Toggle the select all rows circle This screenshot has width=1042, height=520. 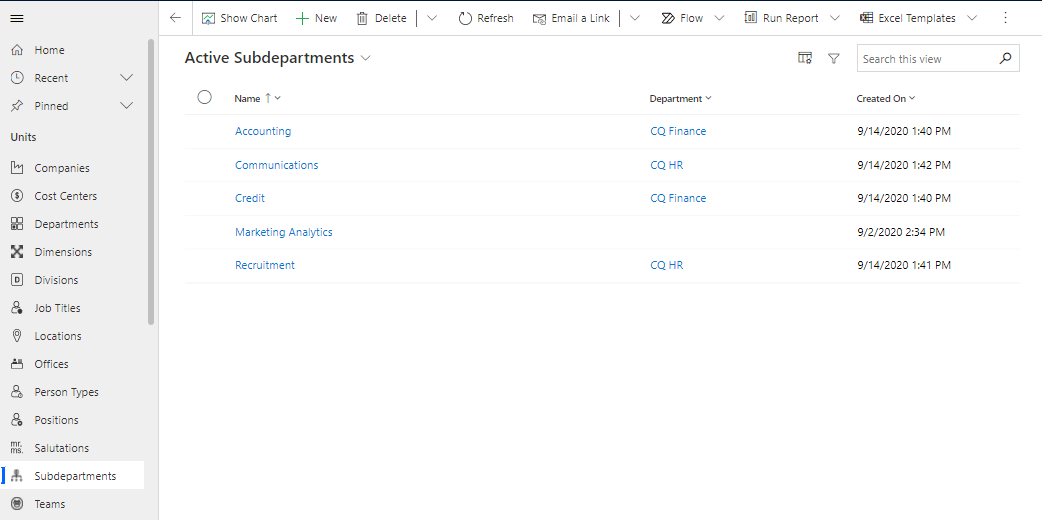point(205,97)
